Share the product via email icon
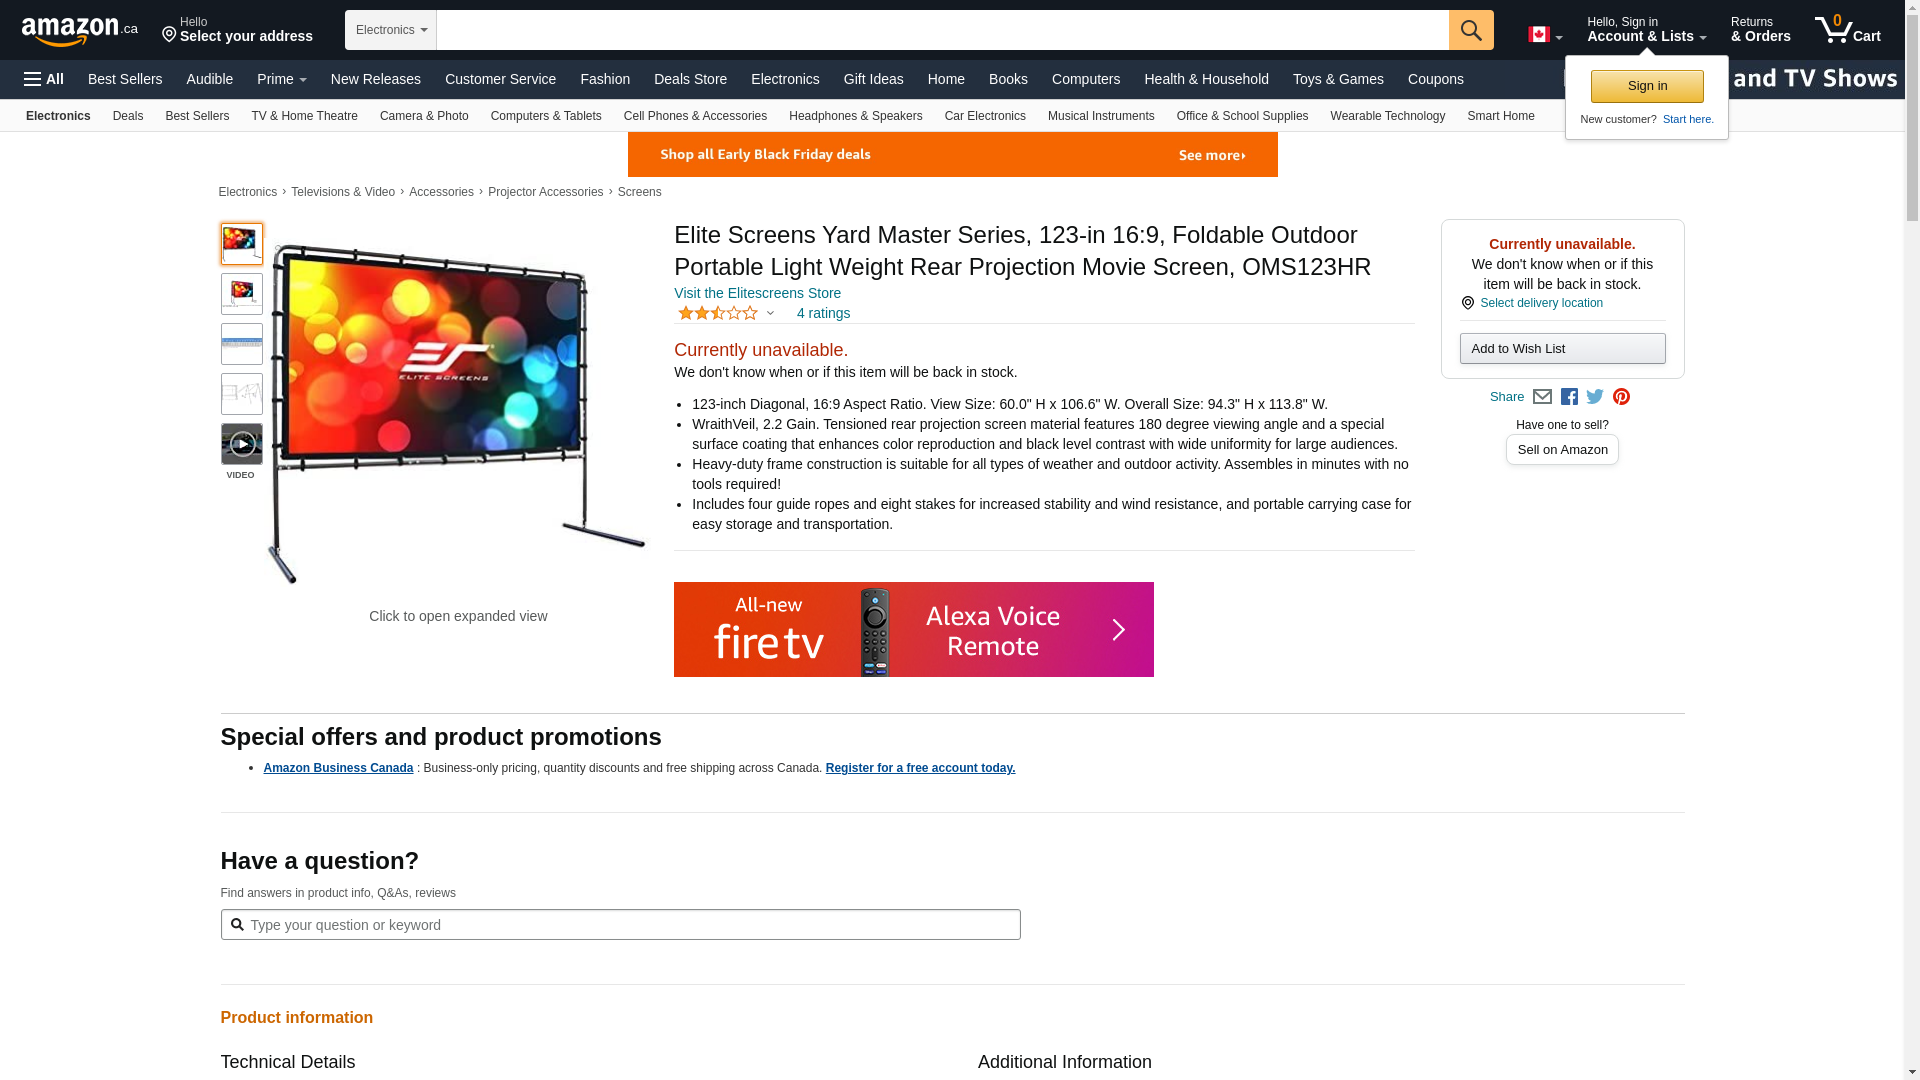This screenshot has height=1080, width=1920. coord(1542,397)
